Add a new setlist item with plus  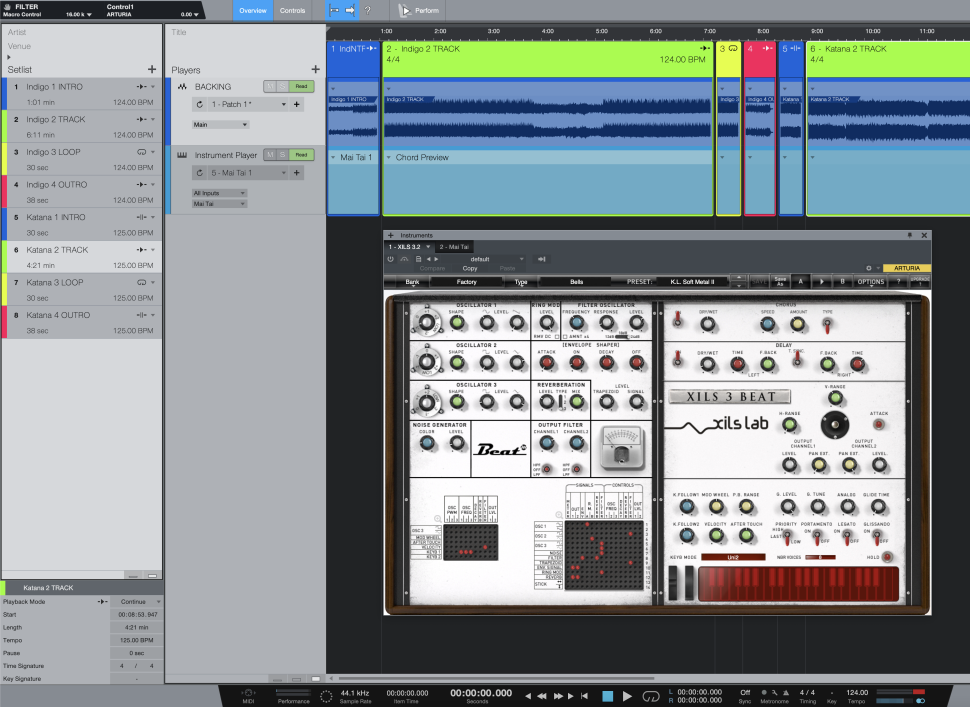(x=152, y=69)
